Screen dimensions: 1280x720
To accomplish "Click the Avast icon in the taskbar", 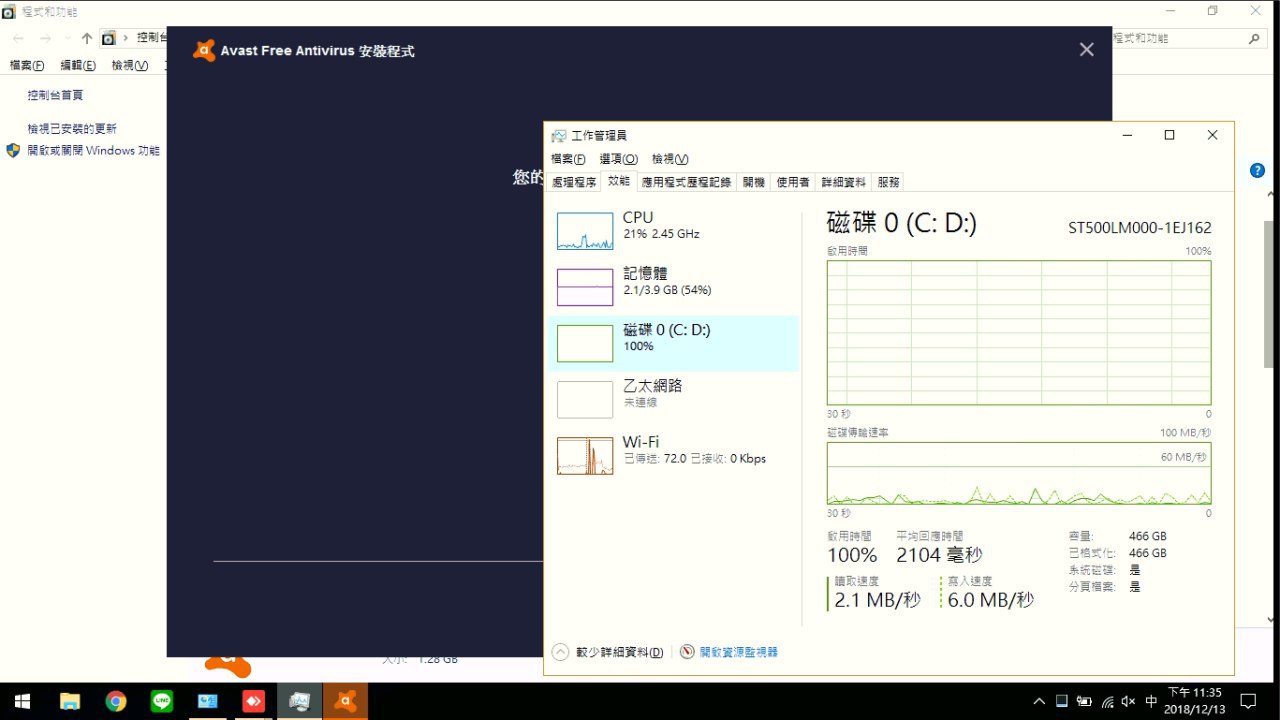I will 345,701.
